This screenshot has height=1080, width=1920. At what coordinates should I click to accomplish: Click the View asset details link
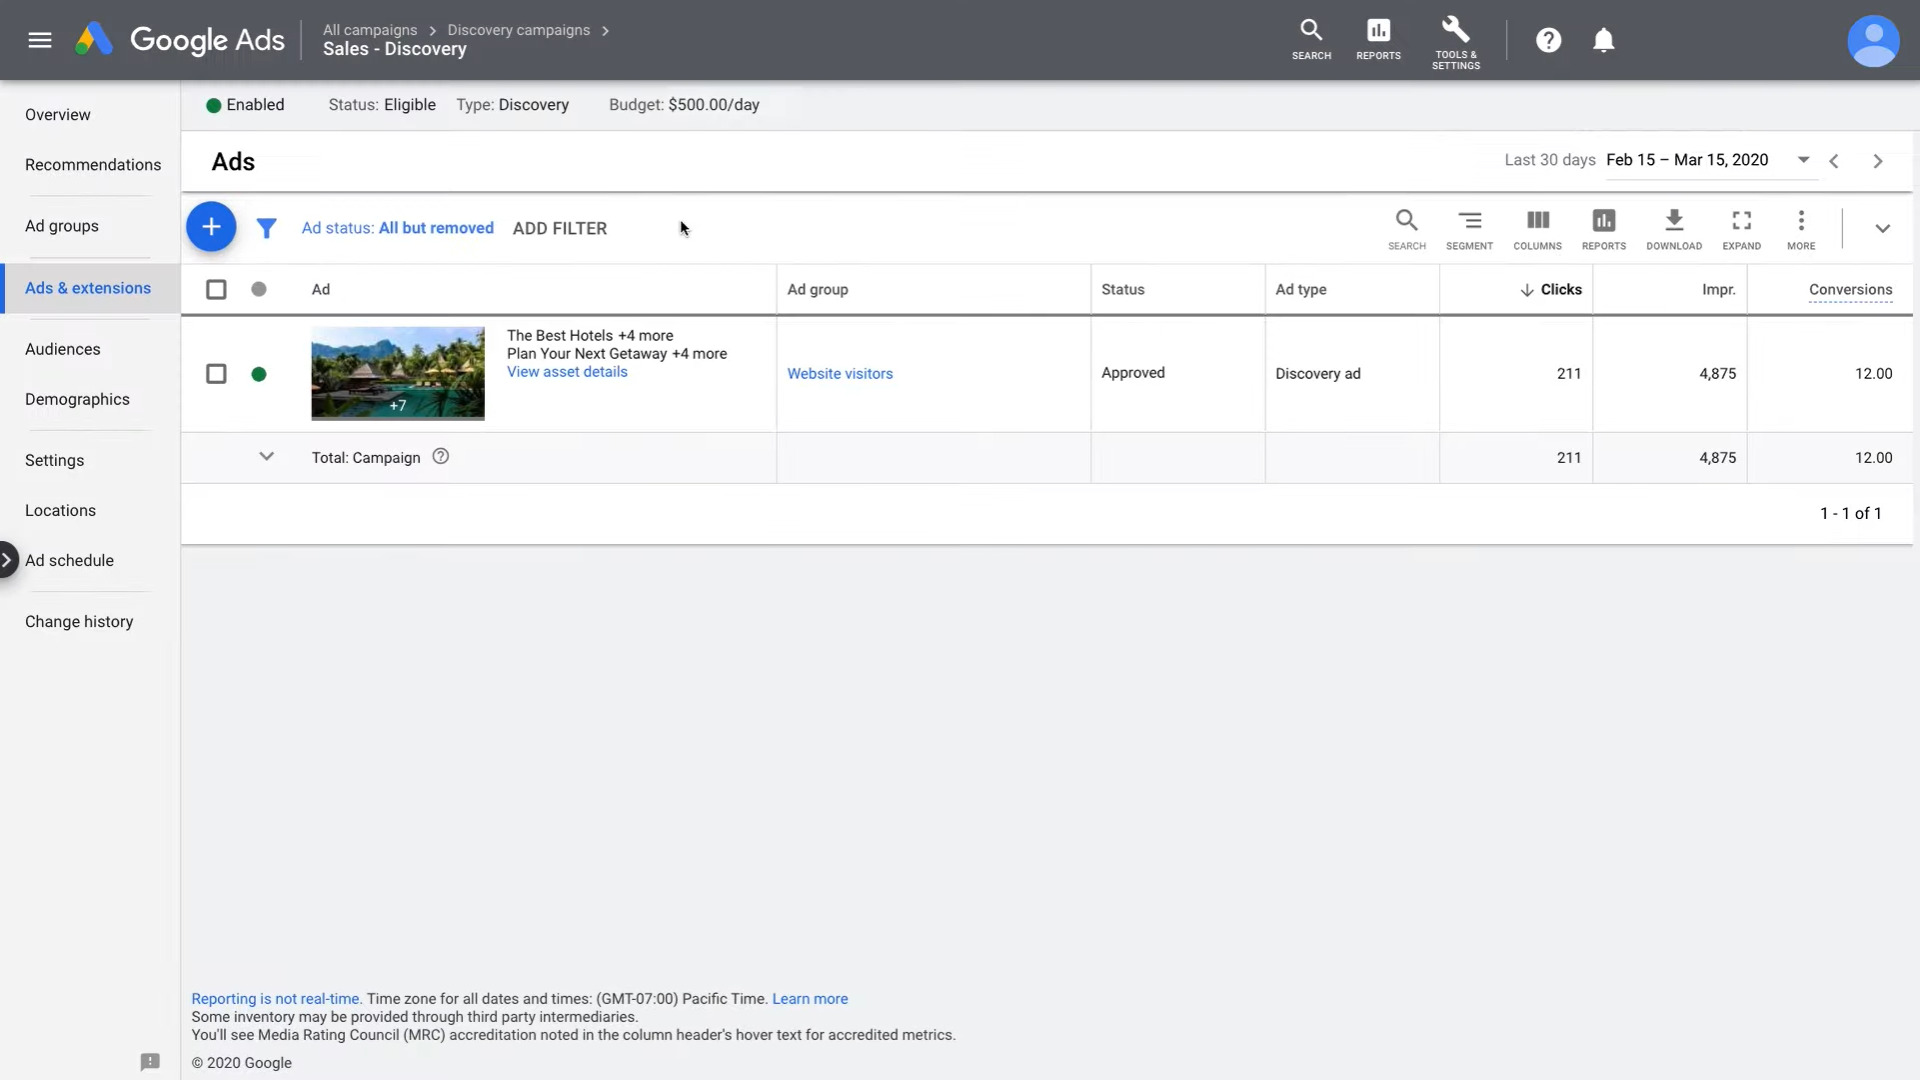click(567, 371)
